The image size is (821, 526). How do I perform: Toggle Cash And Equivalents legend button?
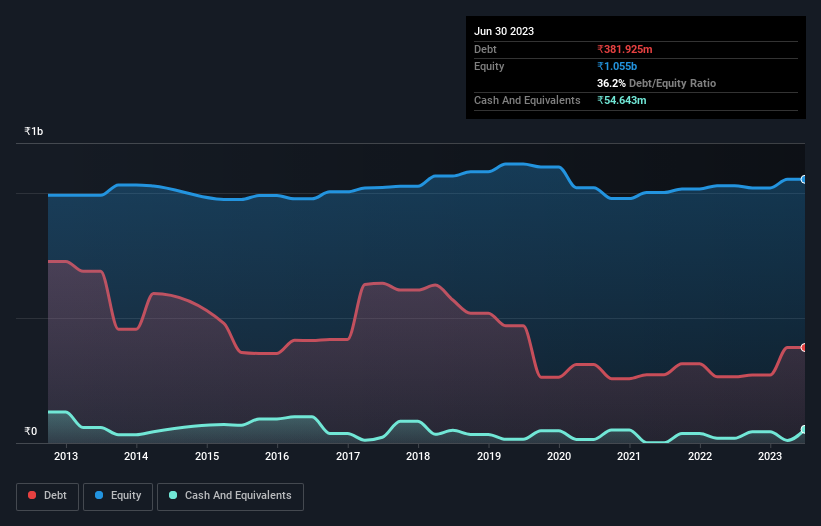230,496
